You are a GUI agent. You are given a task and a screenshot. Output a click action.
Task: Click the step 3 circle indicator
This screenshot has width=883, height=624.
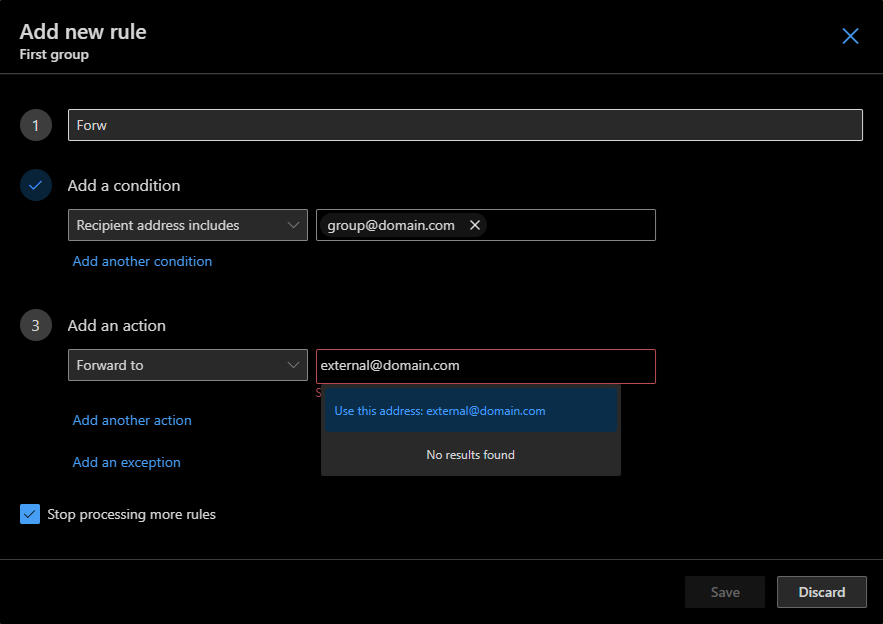(x=35, y=325)
